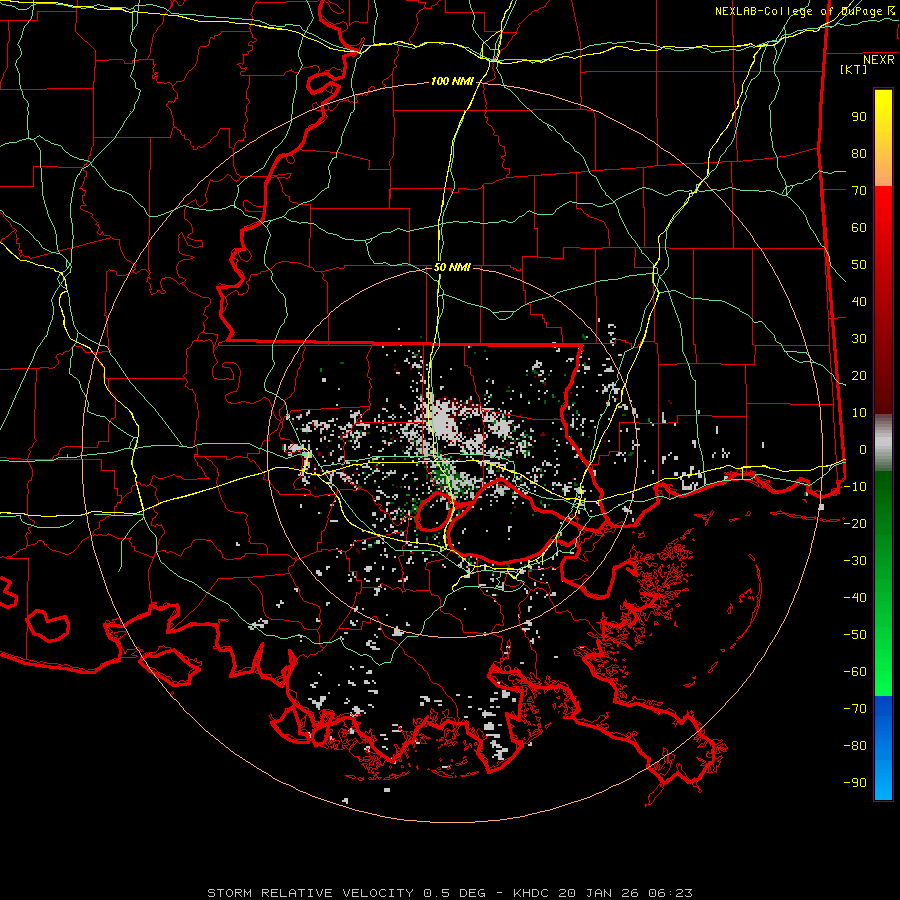Image resolution: width=900 pixels, height=900 pixels.
Task: Click the "70" value on the velocity scale
Action: tap(859, 191)
